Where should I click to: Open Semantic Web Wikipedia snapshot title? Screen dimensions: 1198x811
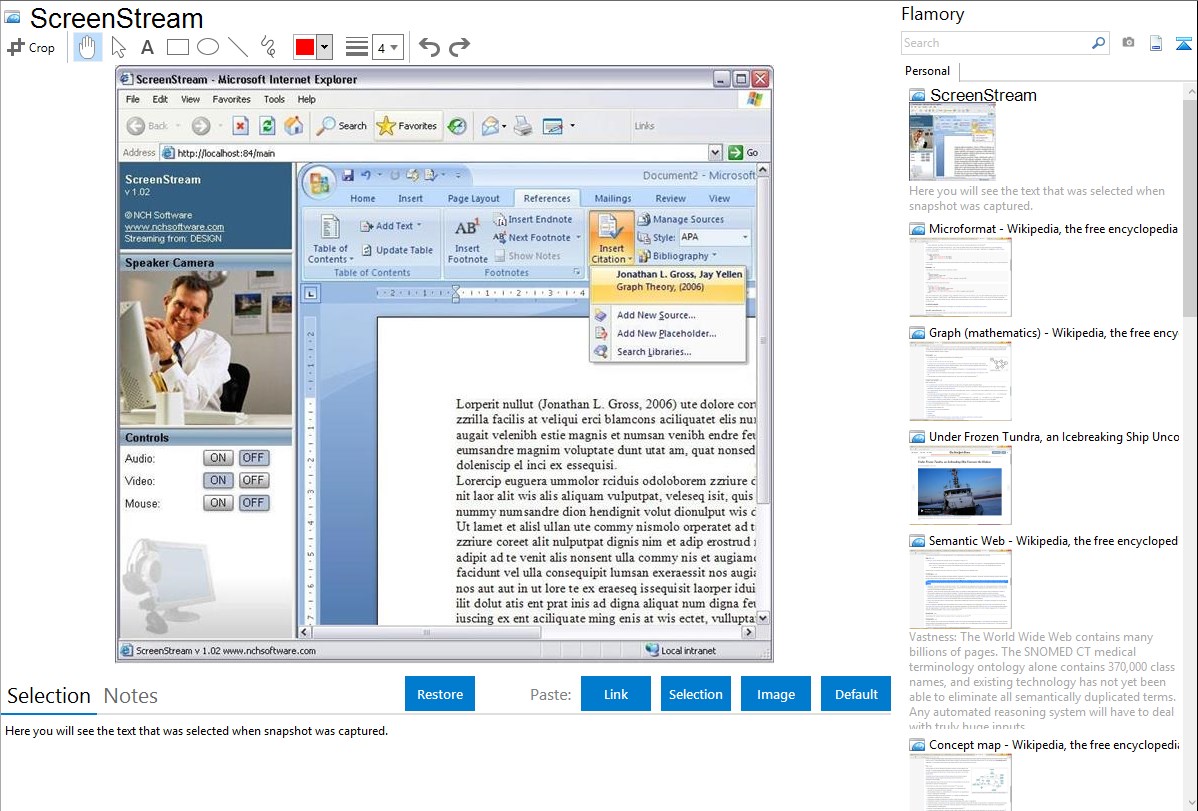(x=1053, y=540)
